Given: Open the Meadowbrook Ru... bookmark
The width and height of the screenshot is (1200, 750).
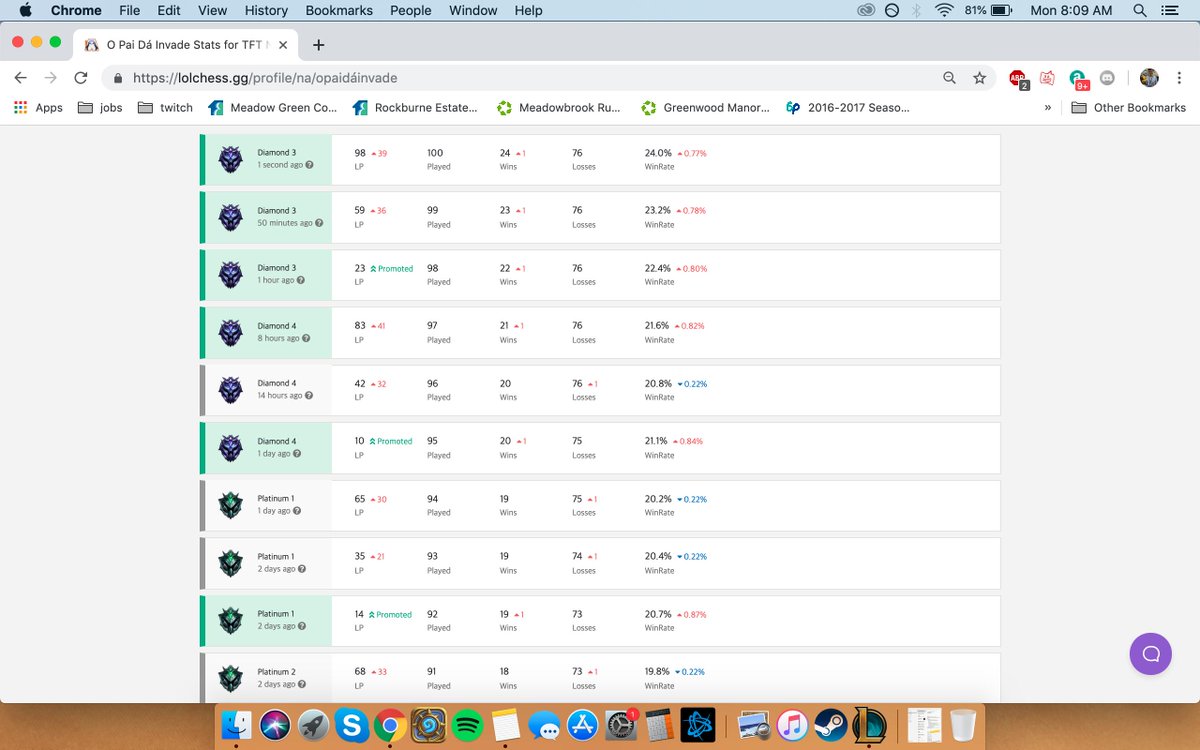Looking at the screenshot, I should point(558,107).
